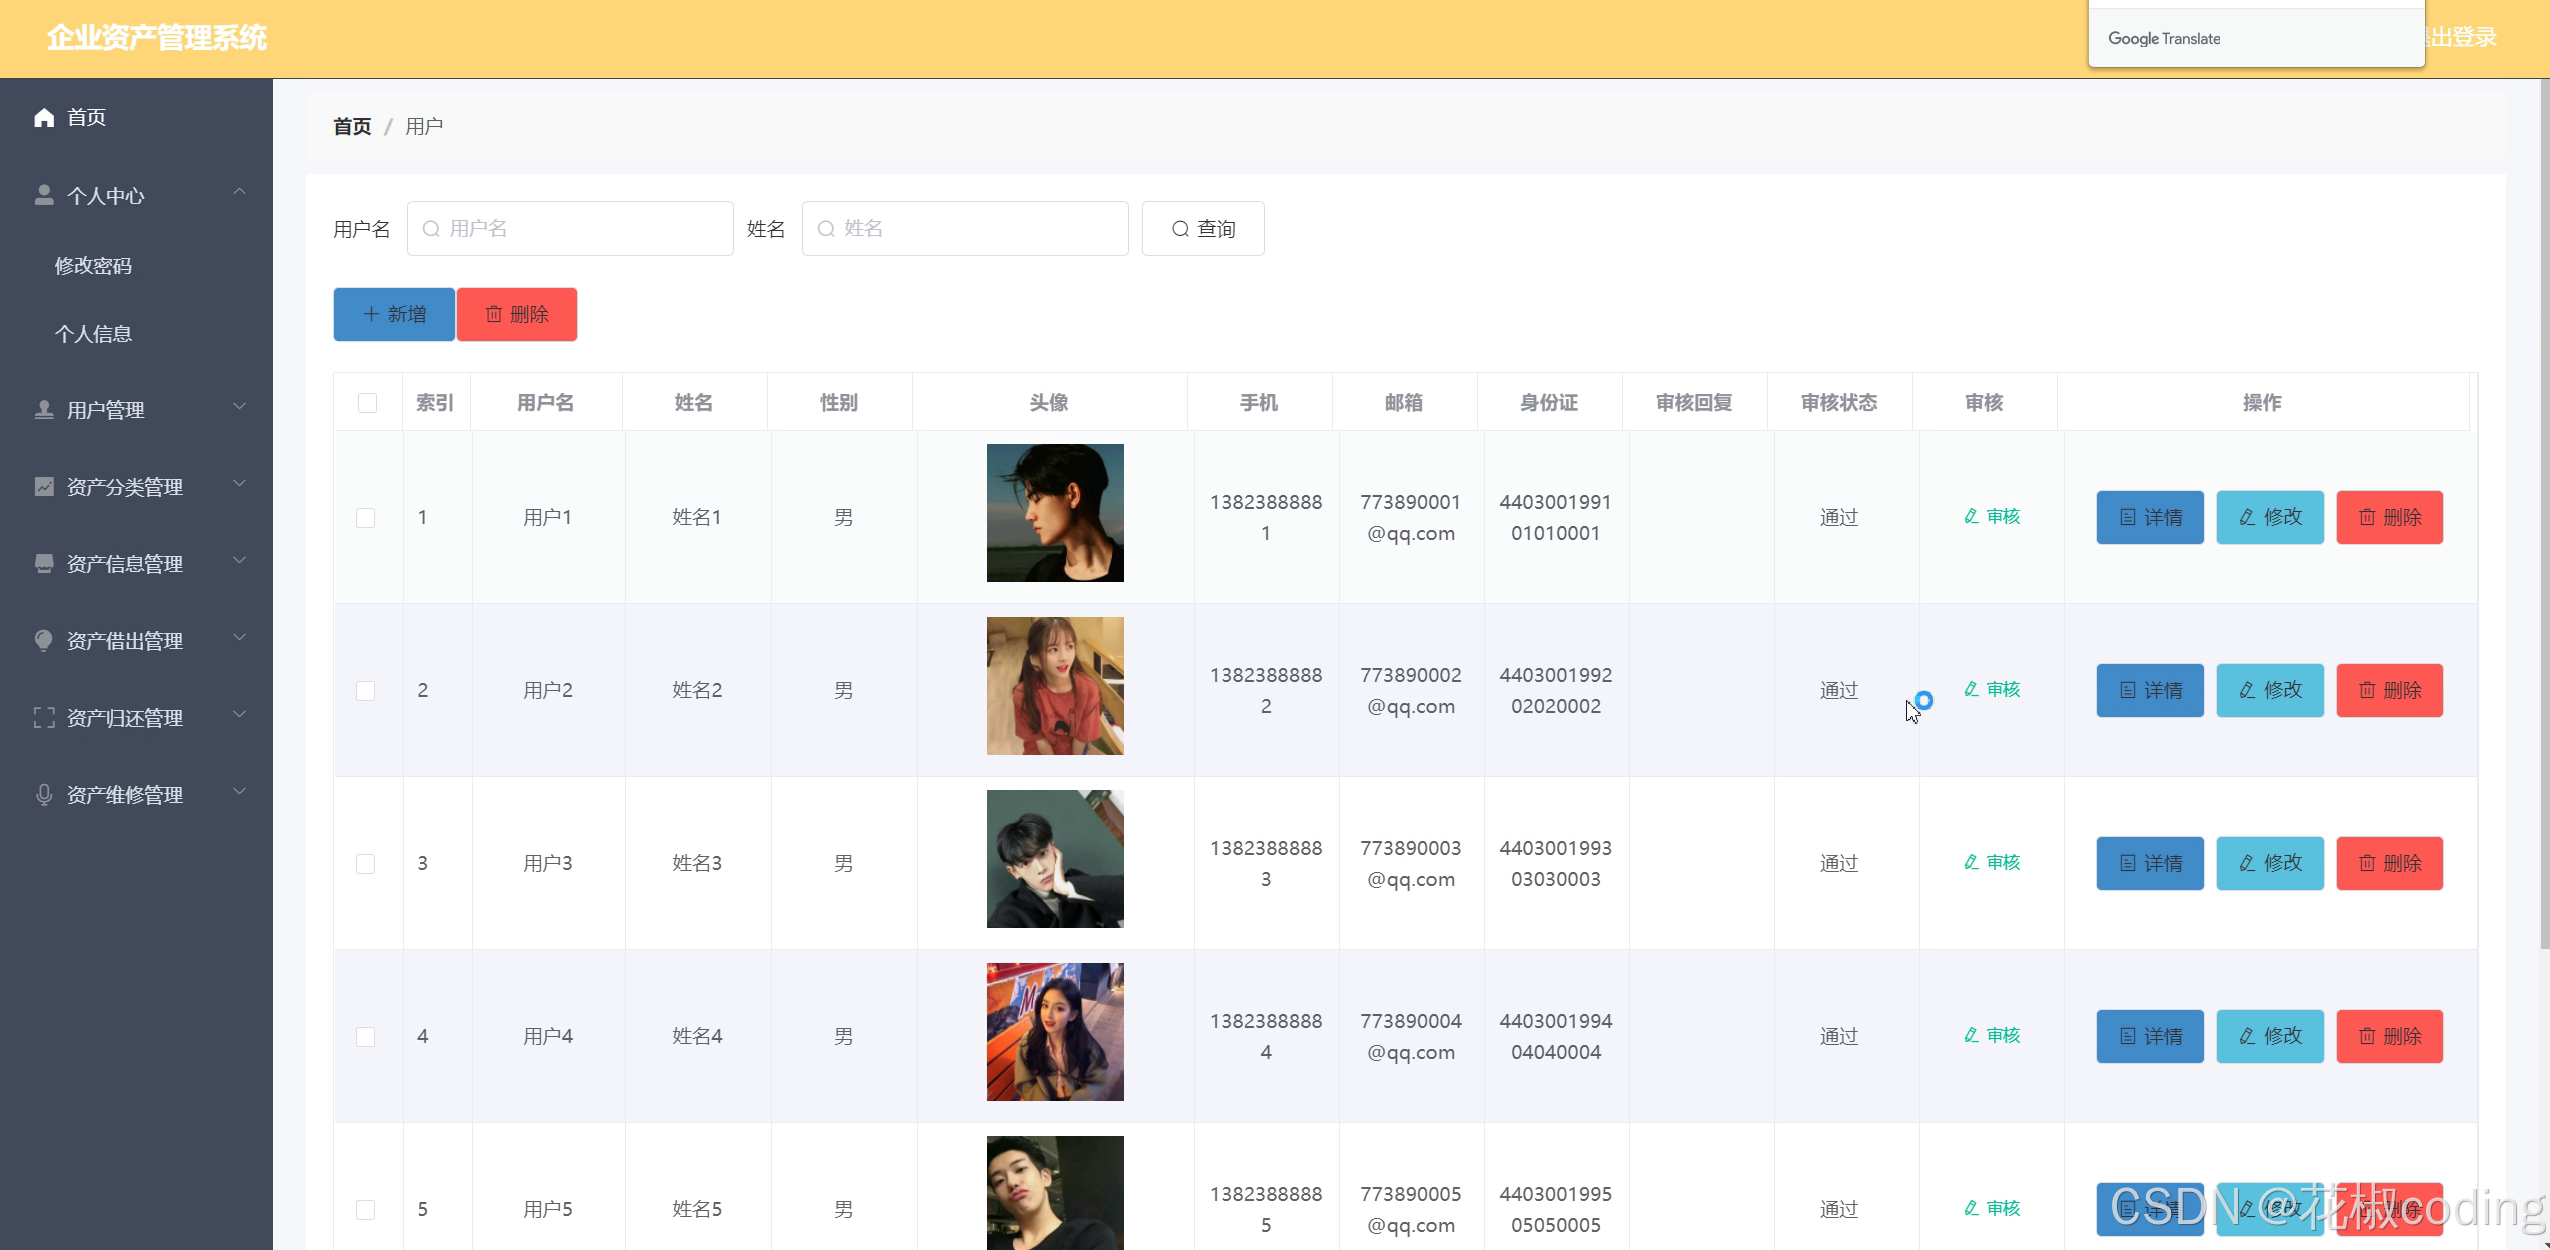Click the 个人中心 person icon
This screenshot has width=2550, height=1250.
point(44,195)
